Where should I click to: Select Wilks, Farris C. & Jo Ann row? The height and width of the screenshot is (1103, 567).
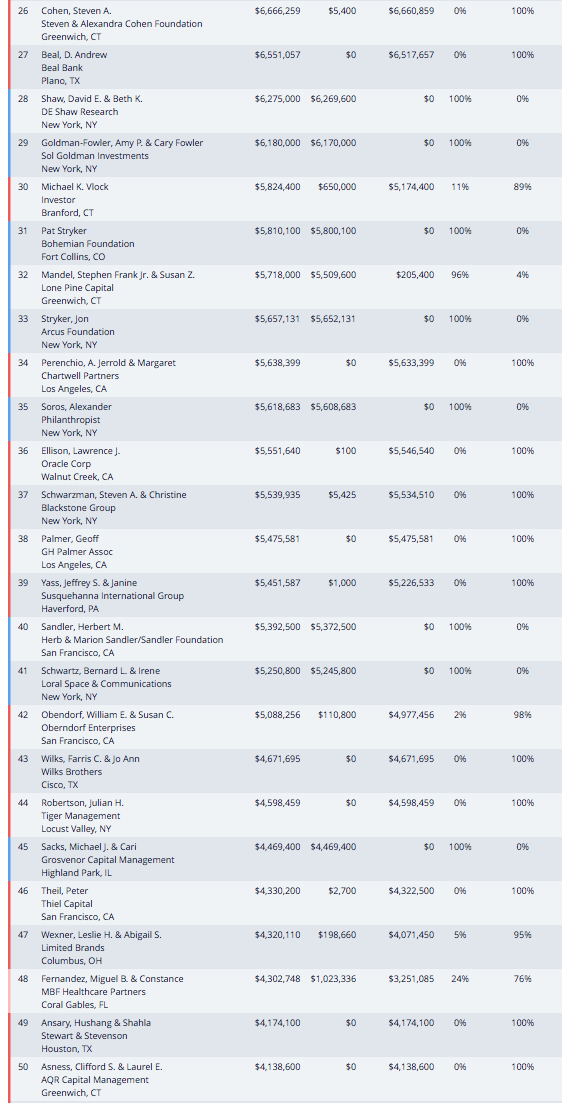click(x=286, y=772)
